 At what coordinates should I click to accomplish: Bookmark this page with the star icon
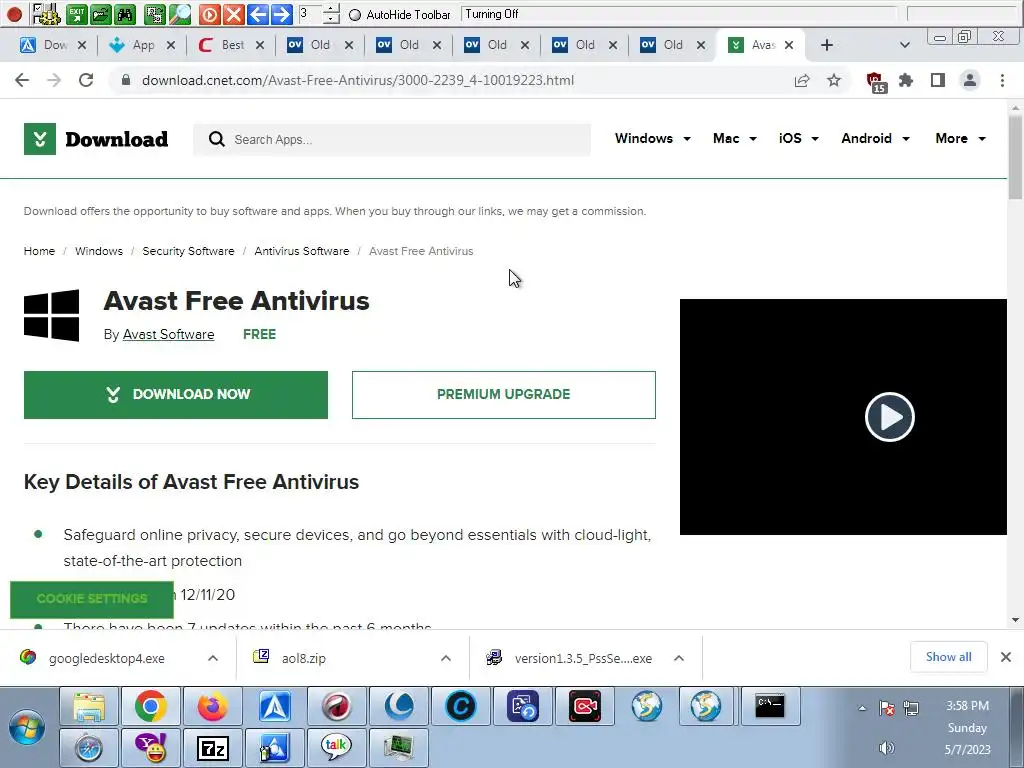pyautogui.click(x=834, y=80)
